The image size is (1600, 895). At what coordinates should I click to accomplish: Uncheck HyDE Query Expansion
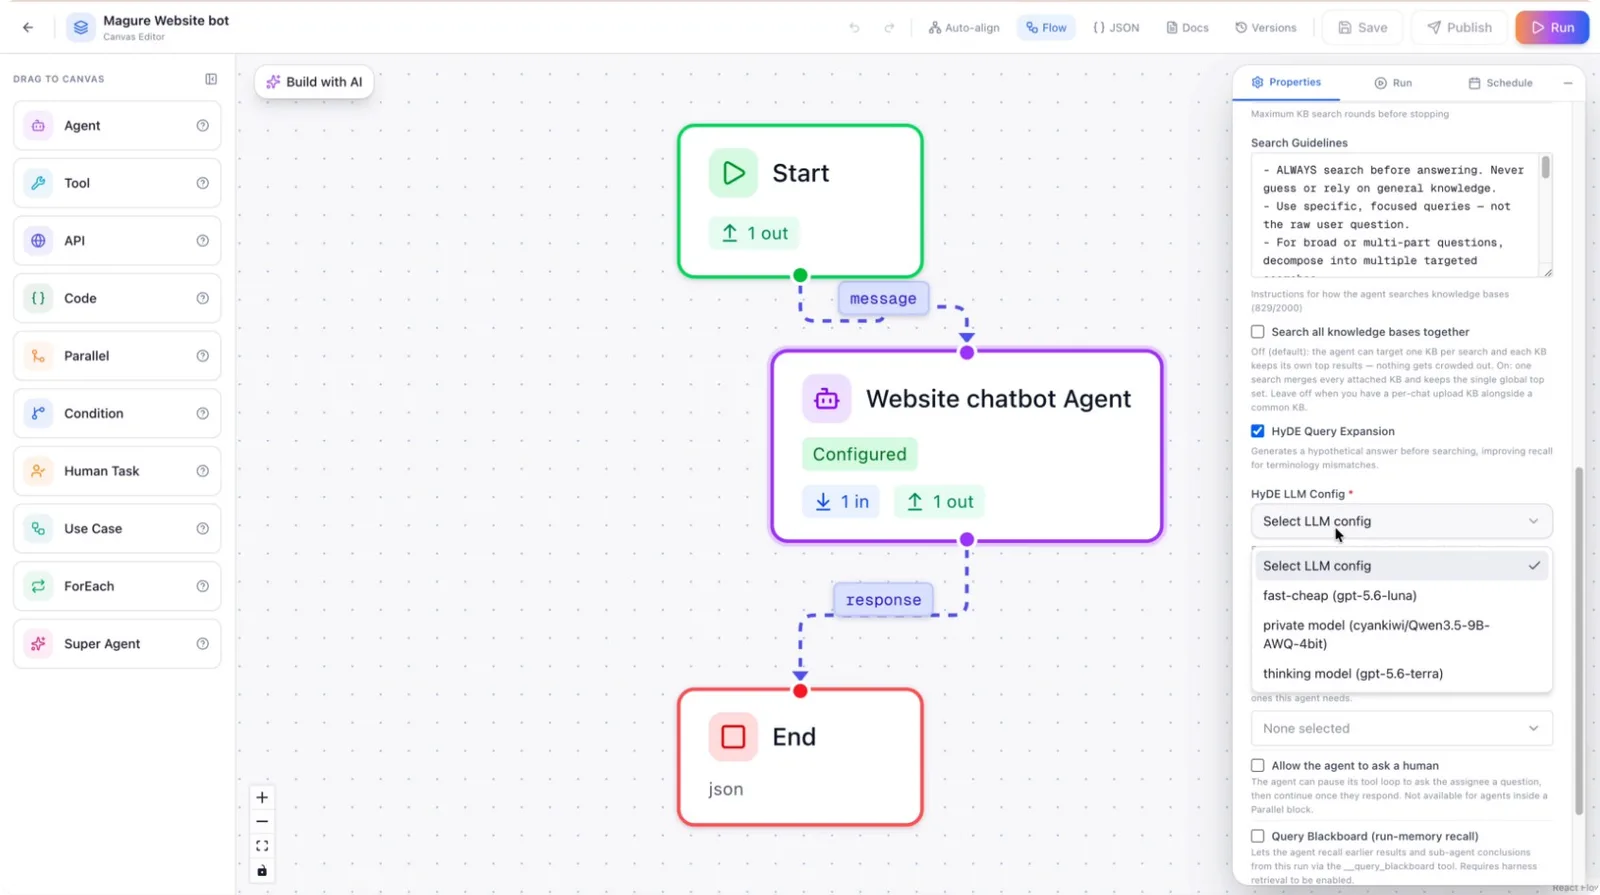point(1257,431)
